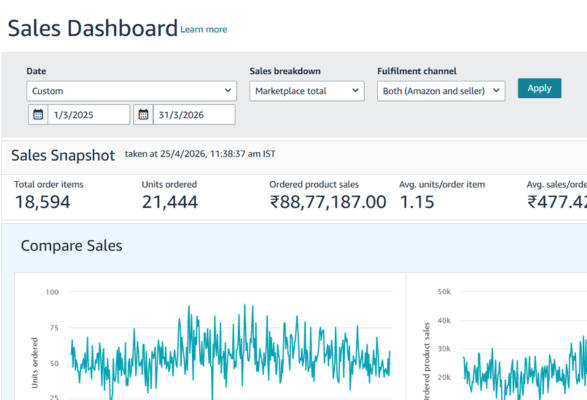Click the Ordered product sales value ₹88,77,187.00

pos(328,202)
